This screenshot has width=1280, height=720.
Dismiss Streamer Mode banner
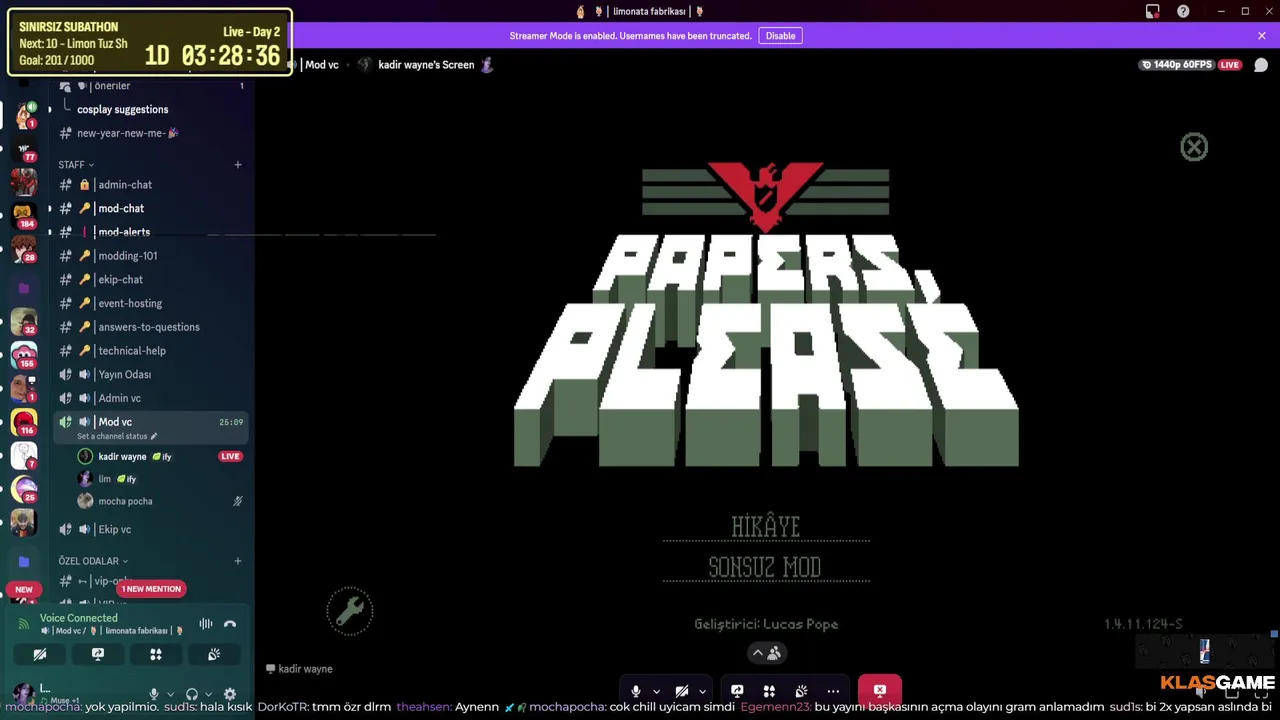(x=1262, y=36)
